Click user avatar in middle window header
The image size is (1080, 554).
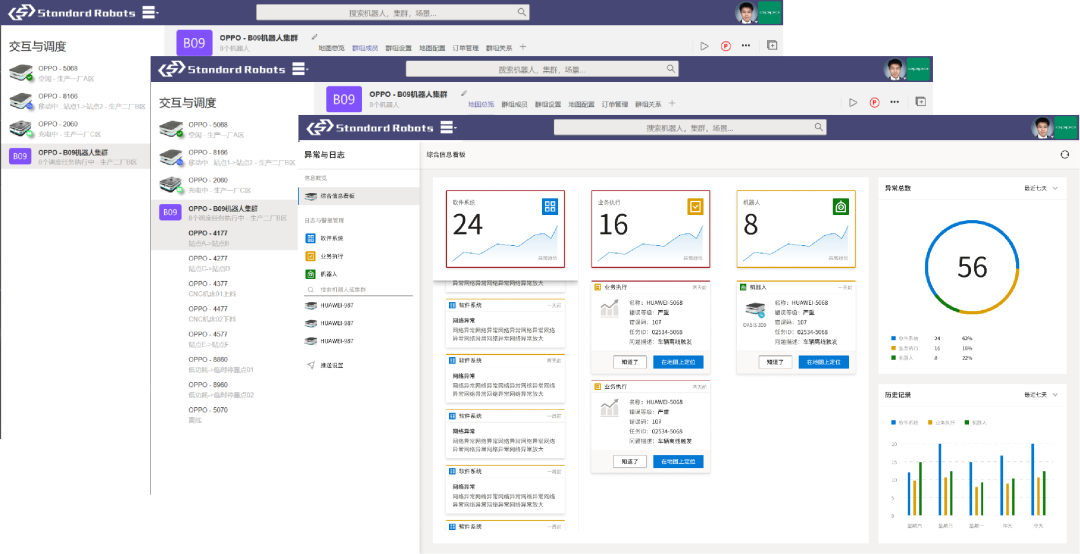coord(894,70)
